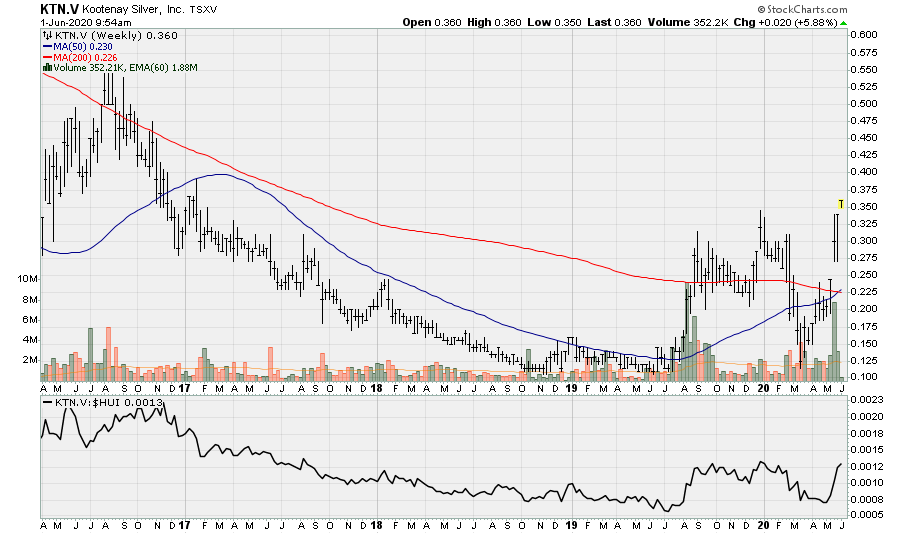Click the 0.0012 label on the ratio axis
This screenshot has height=534, width=900.
click(x=867, y=466)
